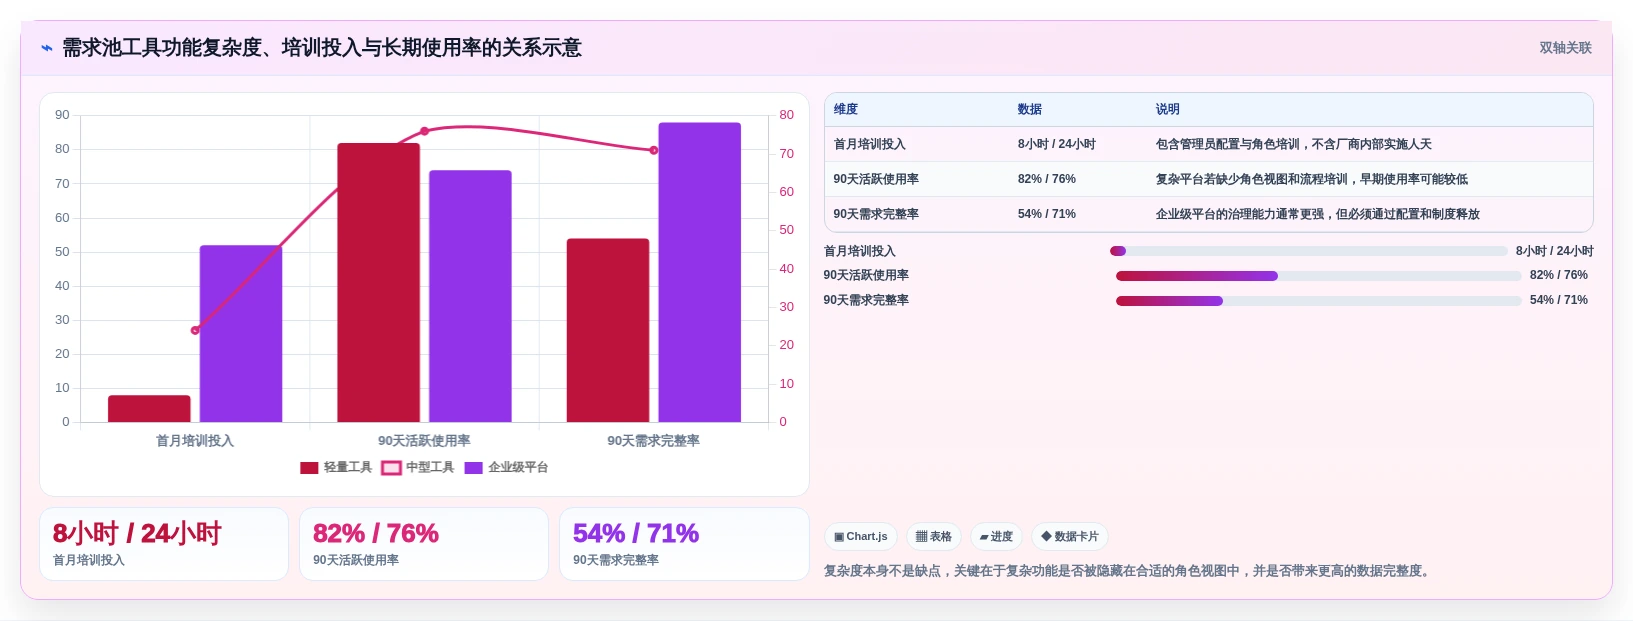Open the 54% / 71% stat card
The width and height of the screenshot is (1633, 621).
click(x=684, y=544)
